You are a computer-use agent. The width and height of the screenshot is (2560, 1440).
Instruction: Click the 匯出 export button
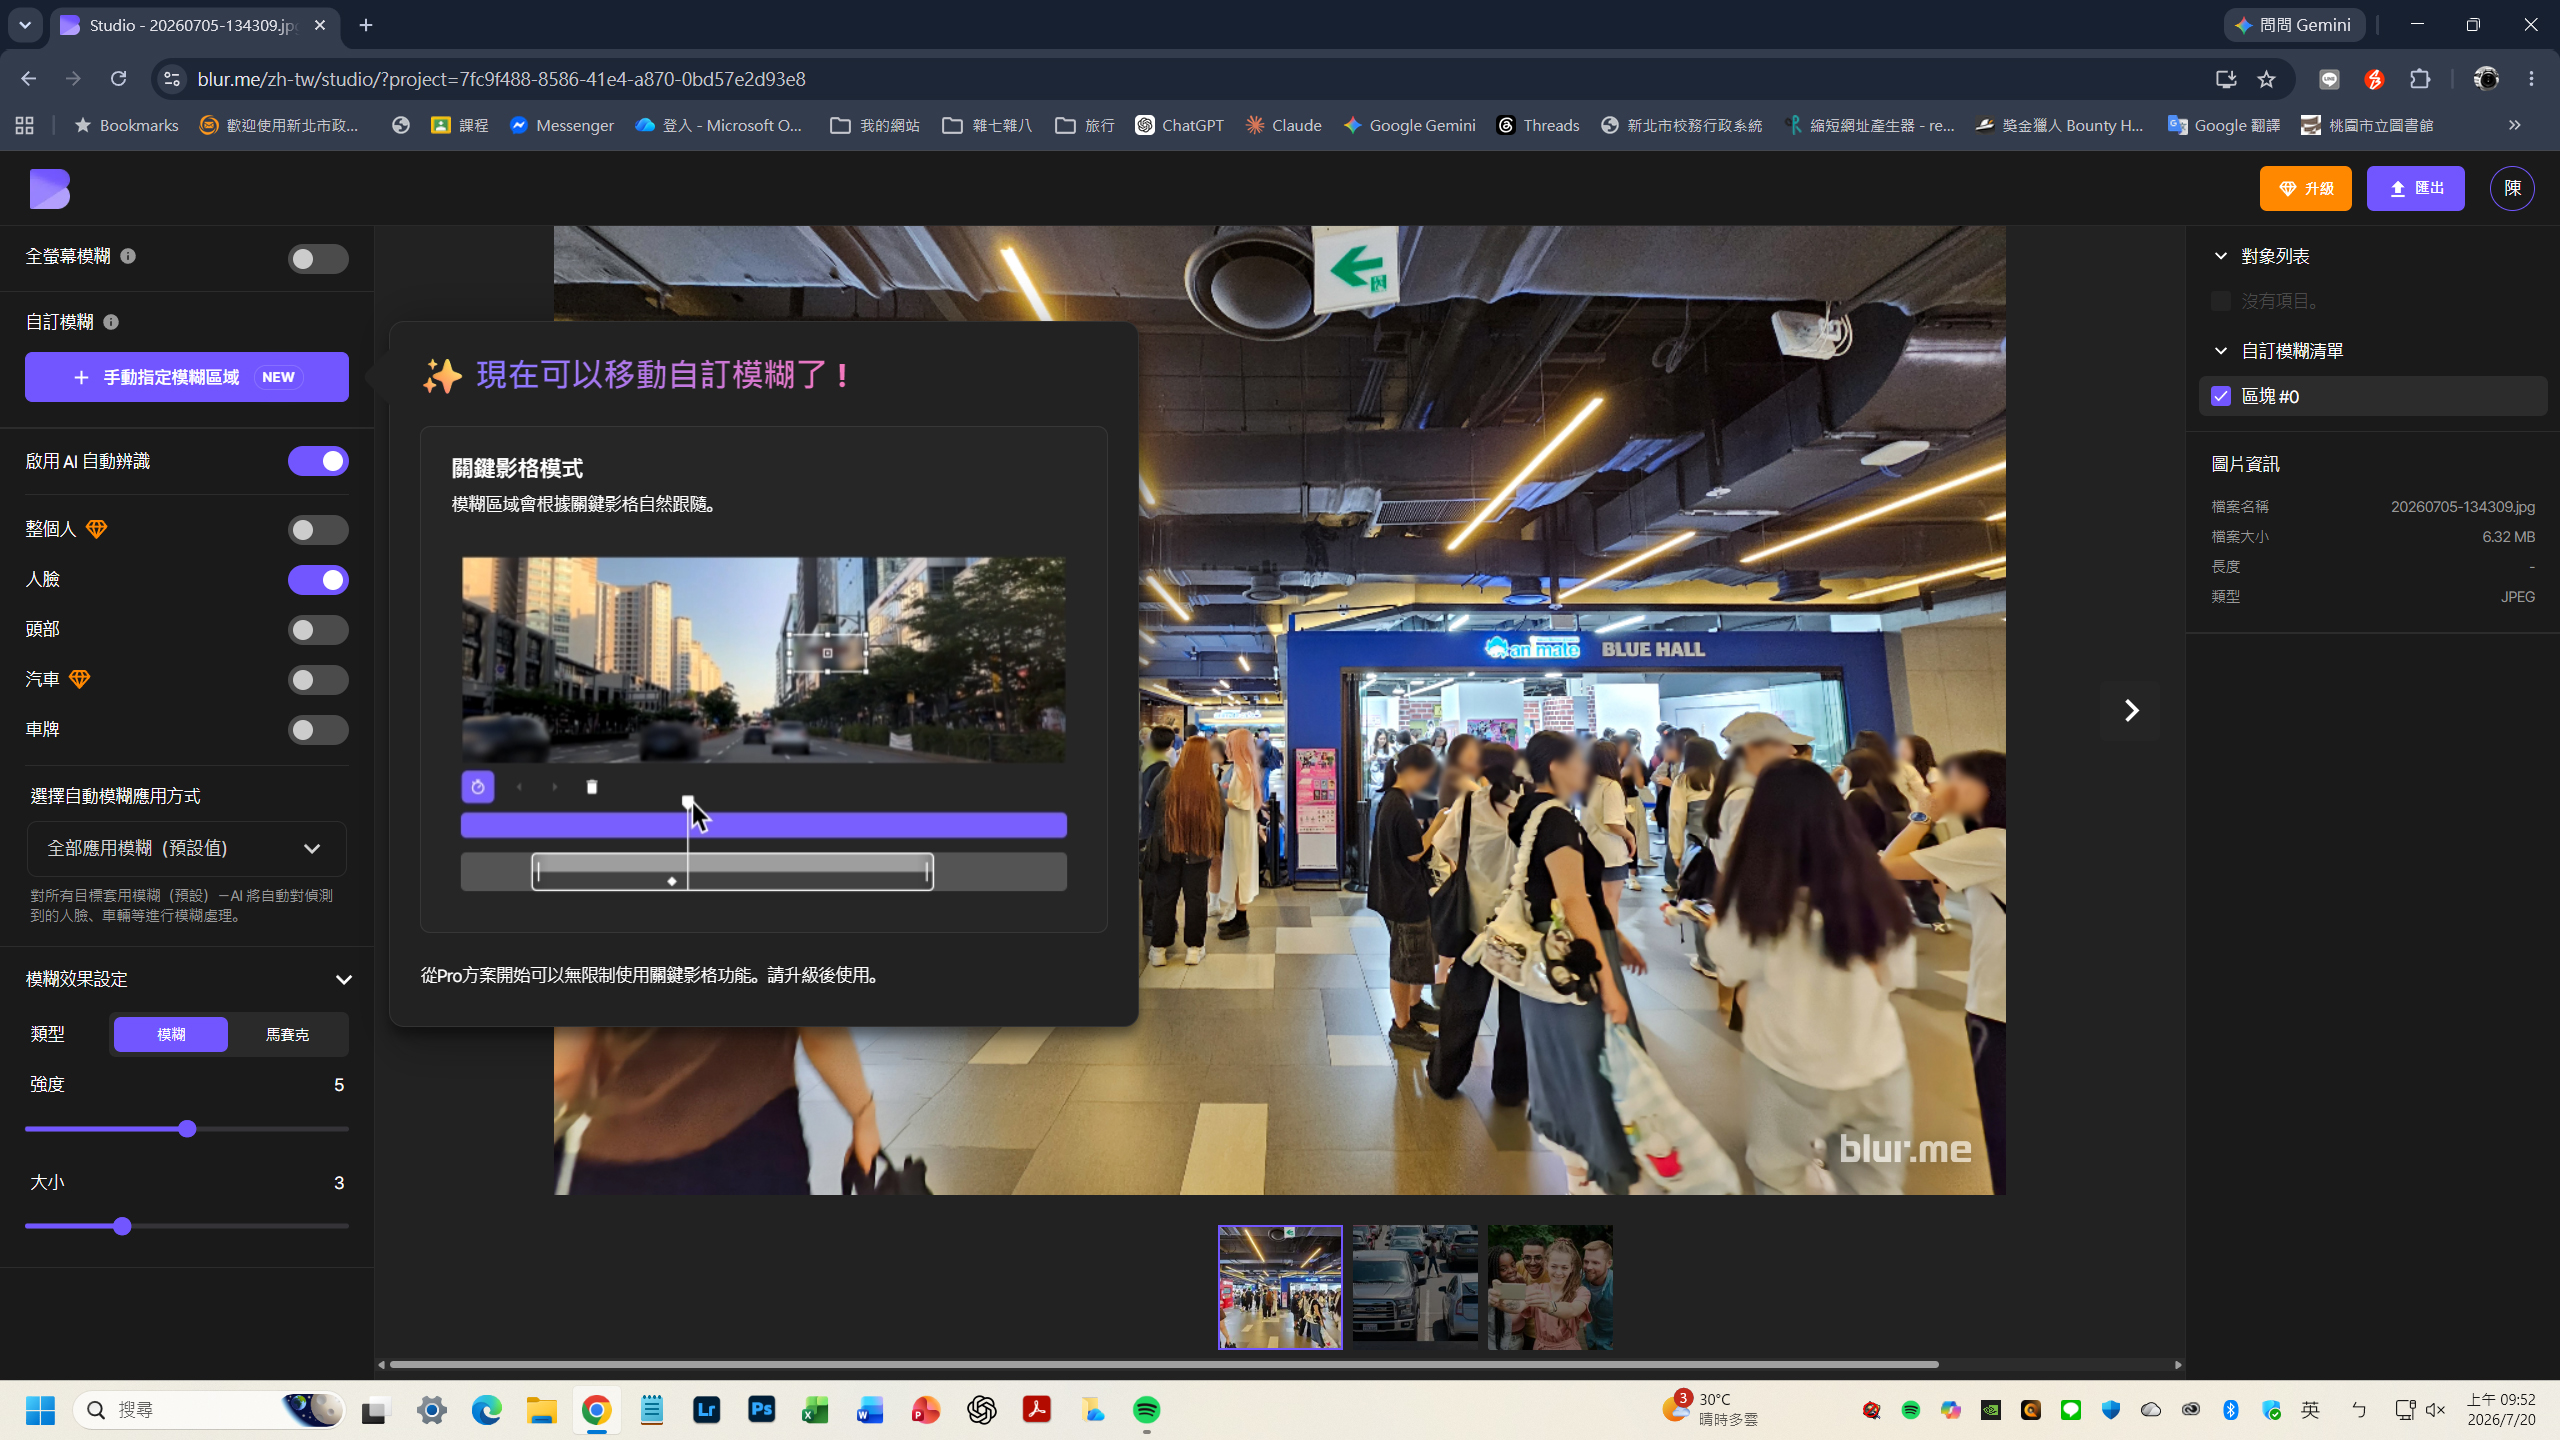point(2415,188)
